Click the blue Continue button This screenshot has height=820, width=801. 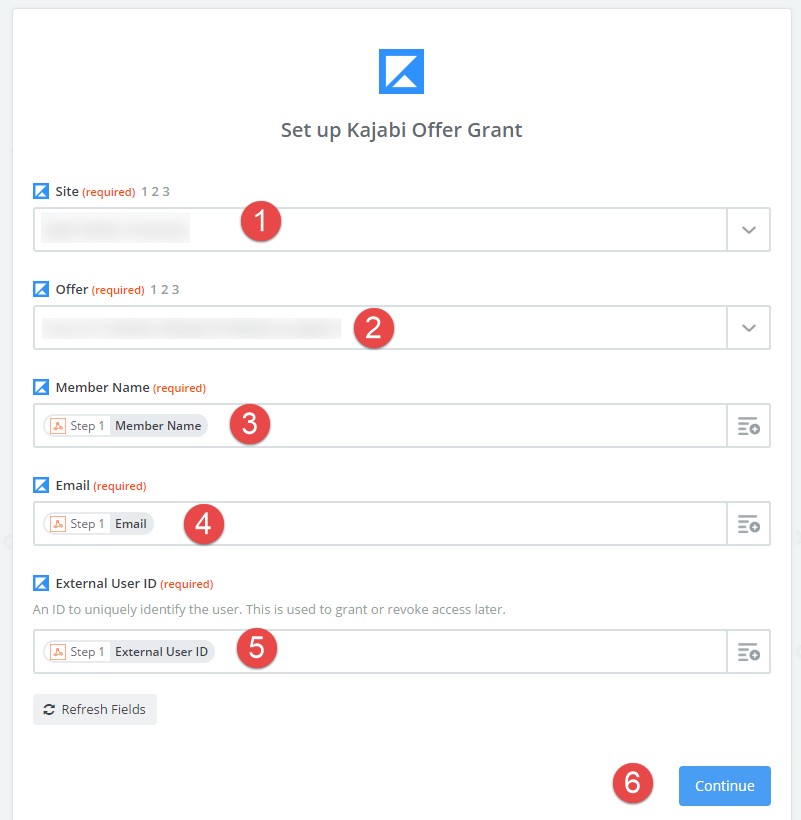click(x=725, y=785)
